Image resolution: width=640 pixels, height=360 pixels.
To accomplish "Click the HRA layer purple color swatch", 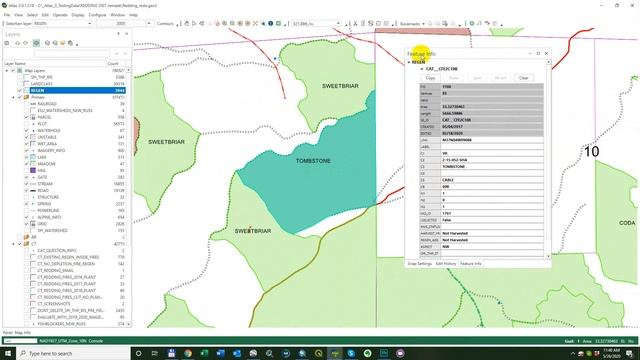I will (33, 170).
